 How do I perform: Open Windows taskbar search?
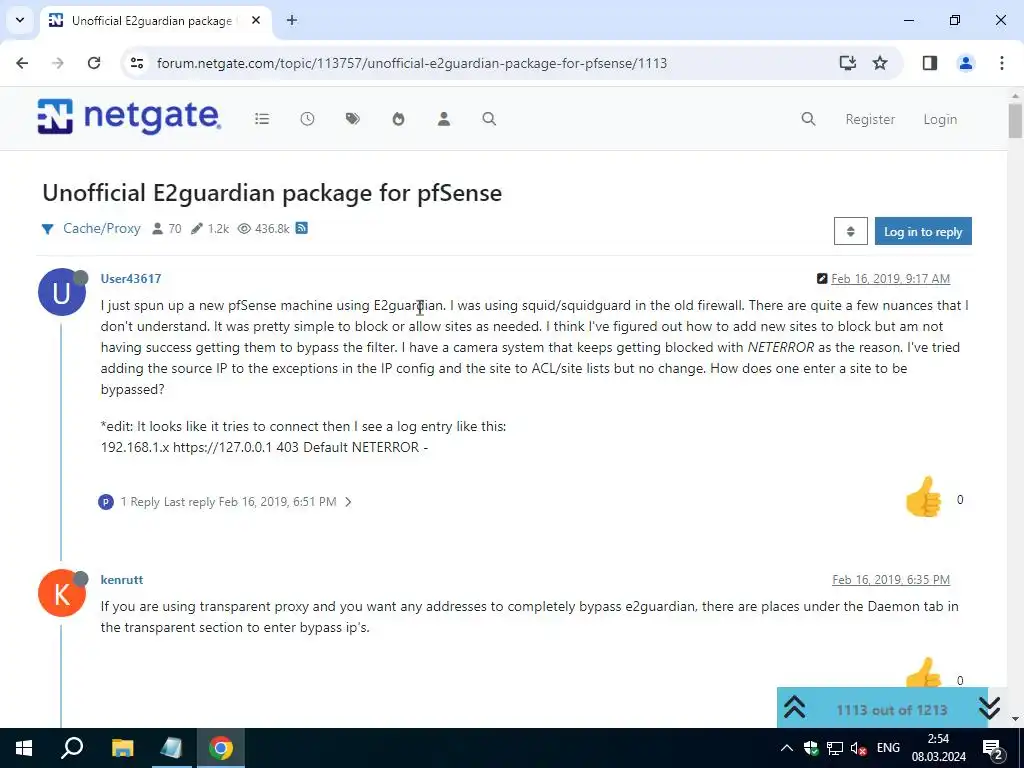[x=72, y=748]
